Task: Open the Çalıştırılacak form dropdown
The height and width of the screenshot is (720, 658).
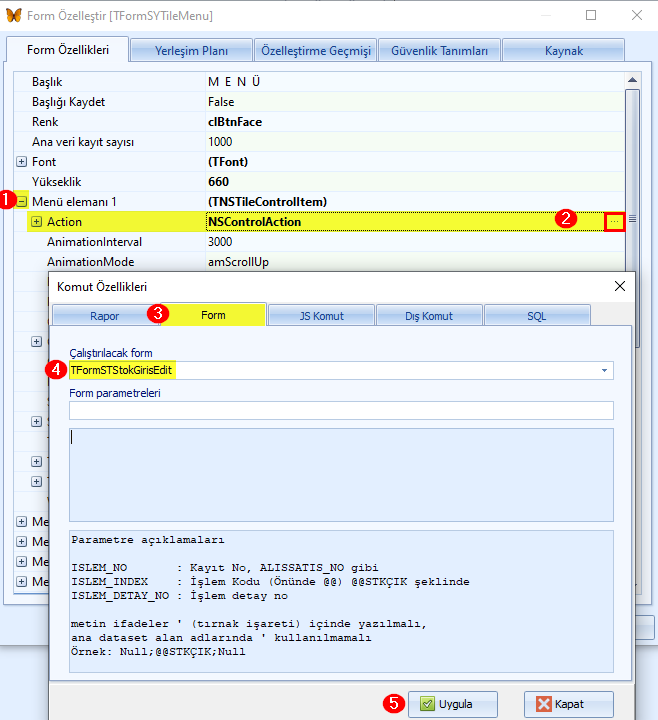Action: [x=604, y=370]
